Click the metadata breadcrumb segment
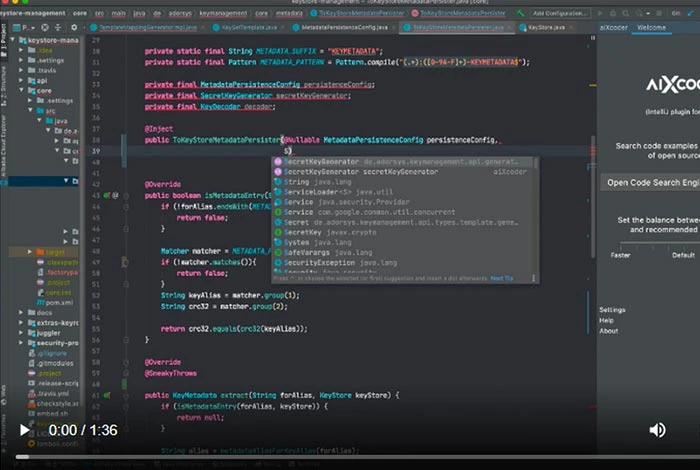700x470 pixels. (289, 13)
